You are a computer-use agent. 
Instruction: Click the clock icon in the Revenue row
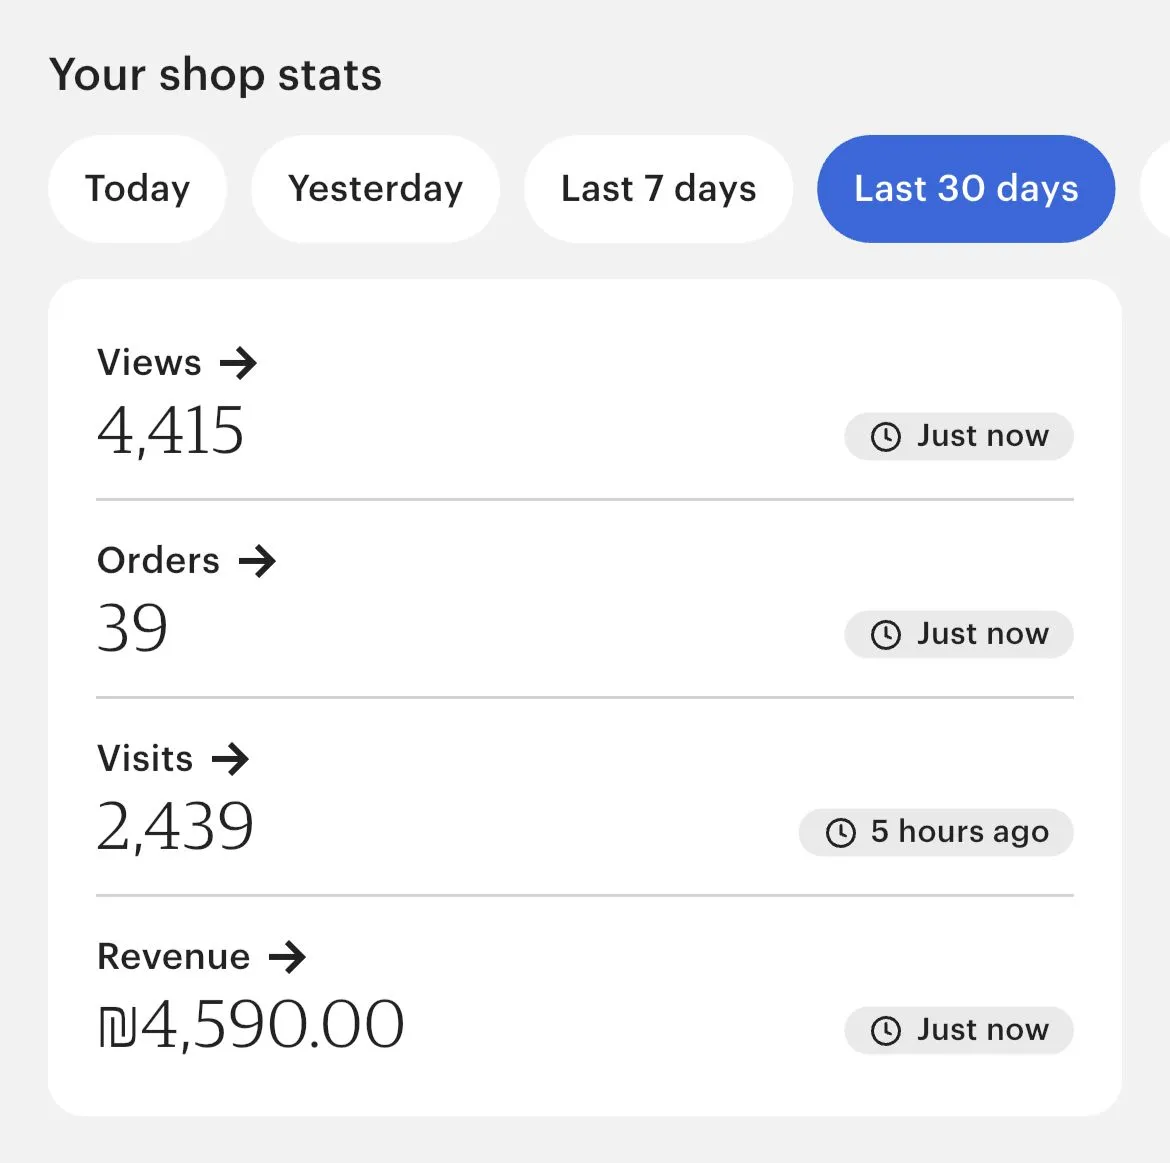[886, 1031]
